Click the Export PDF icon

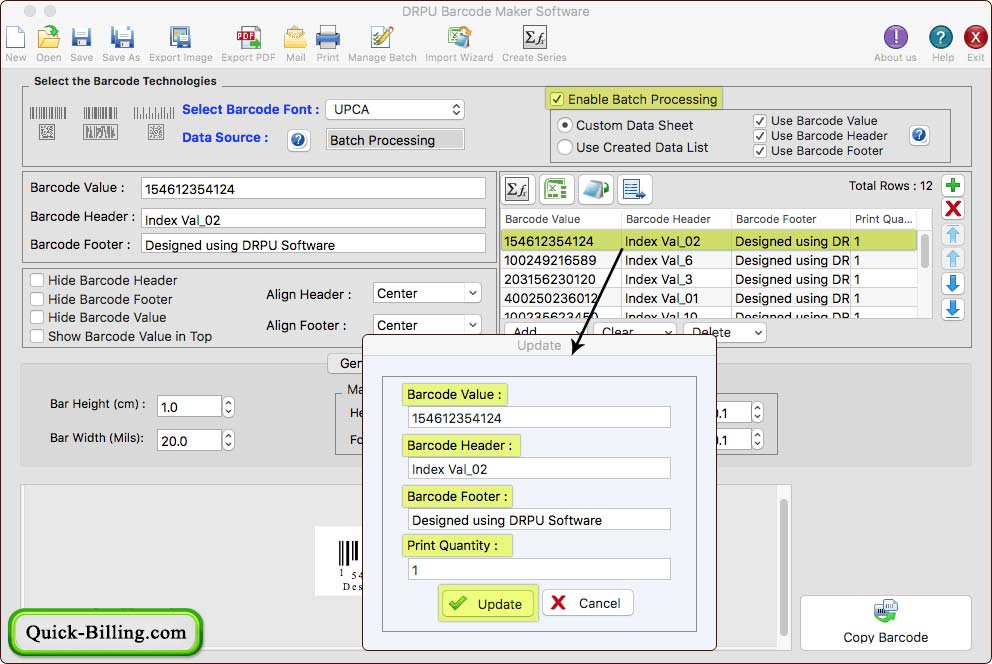[x=248, y=38]
